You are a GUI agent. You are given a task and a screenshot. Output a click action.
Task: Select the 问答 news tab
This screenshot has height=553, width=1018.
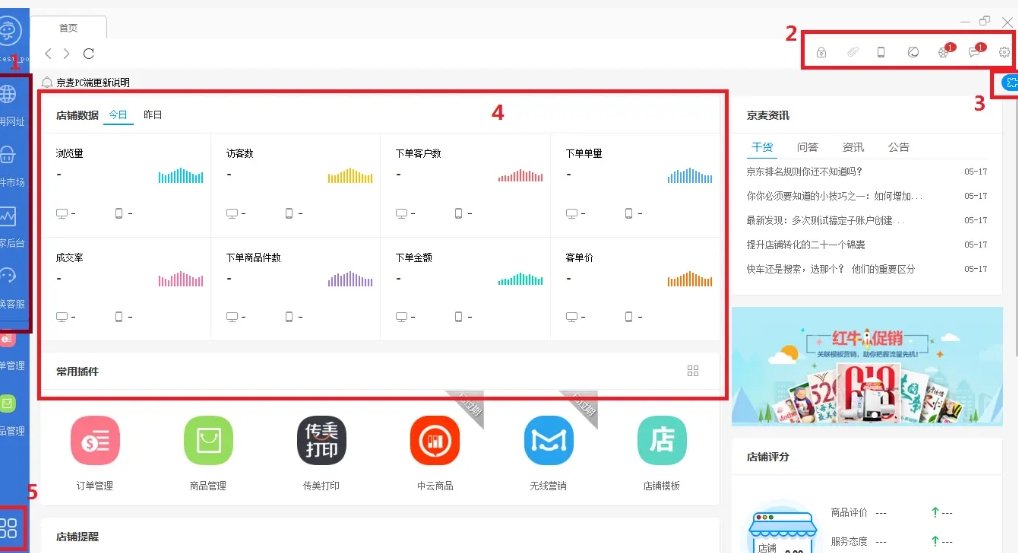pyautogui.click(x=808, y=147)
